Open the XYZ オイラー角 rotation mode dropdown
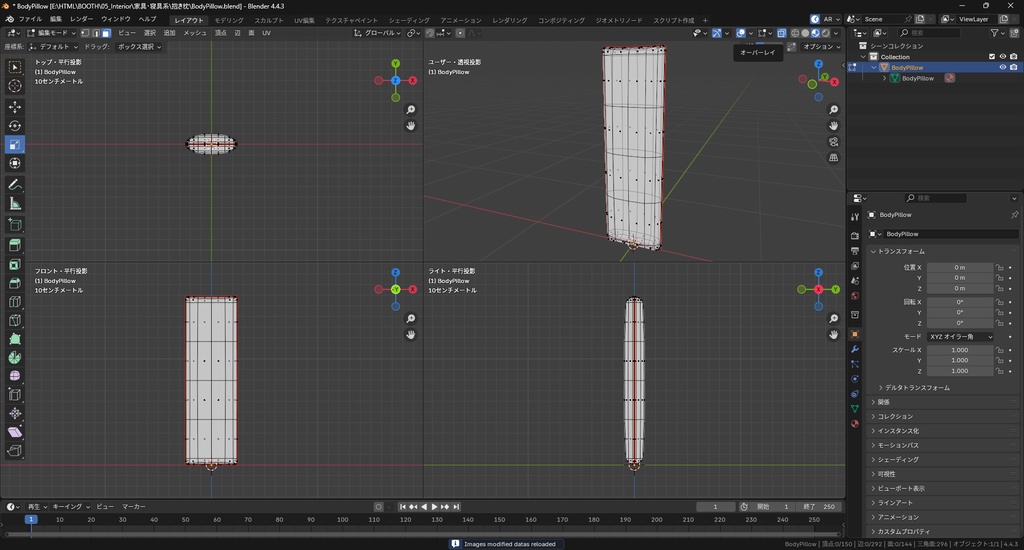Viewport: 1024px width, 550px height. [961, 337]
